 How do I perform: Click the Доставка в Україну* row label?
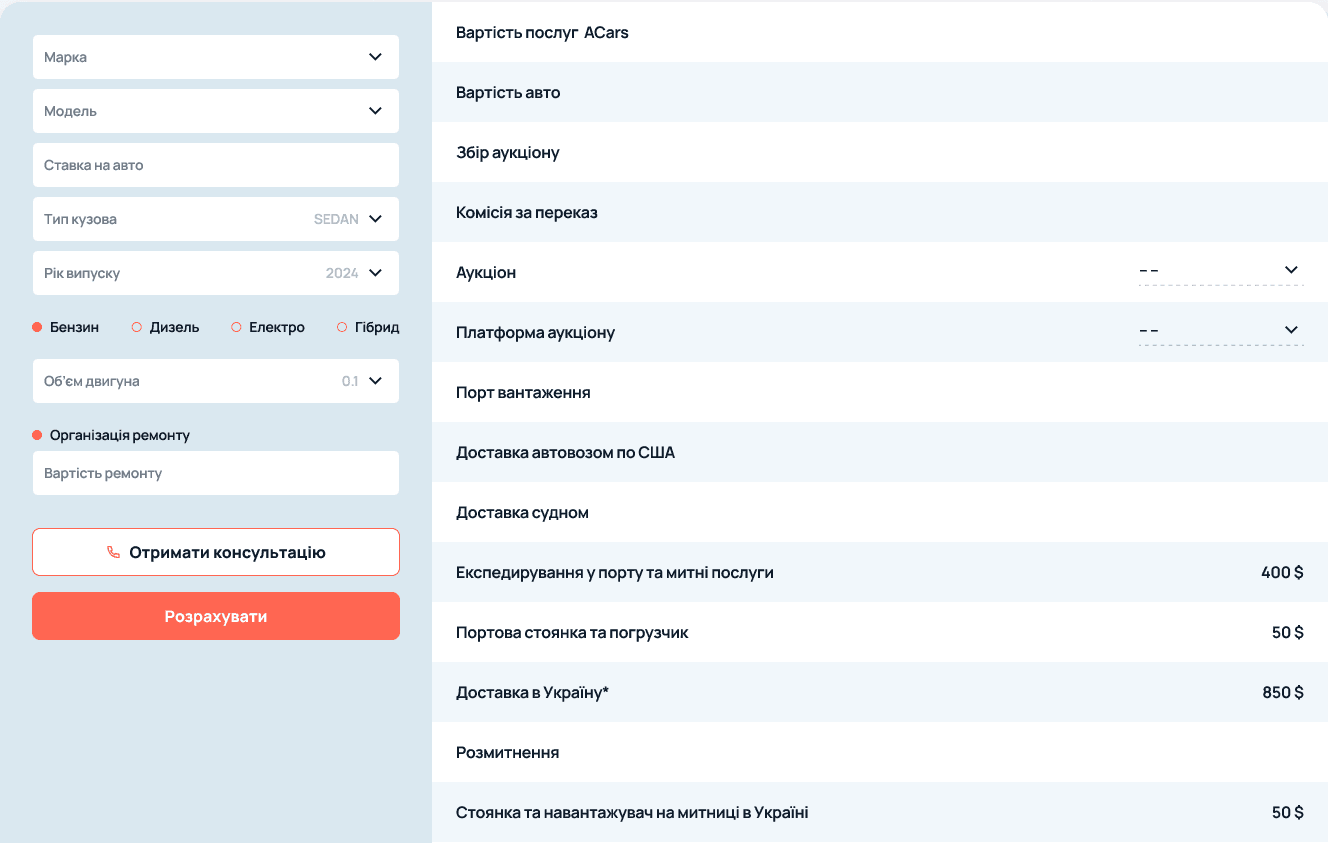[532, 692]
